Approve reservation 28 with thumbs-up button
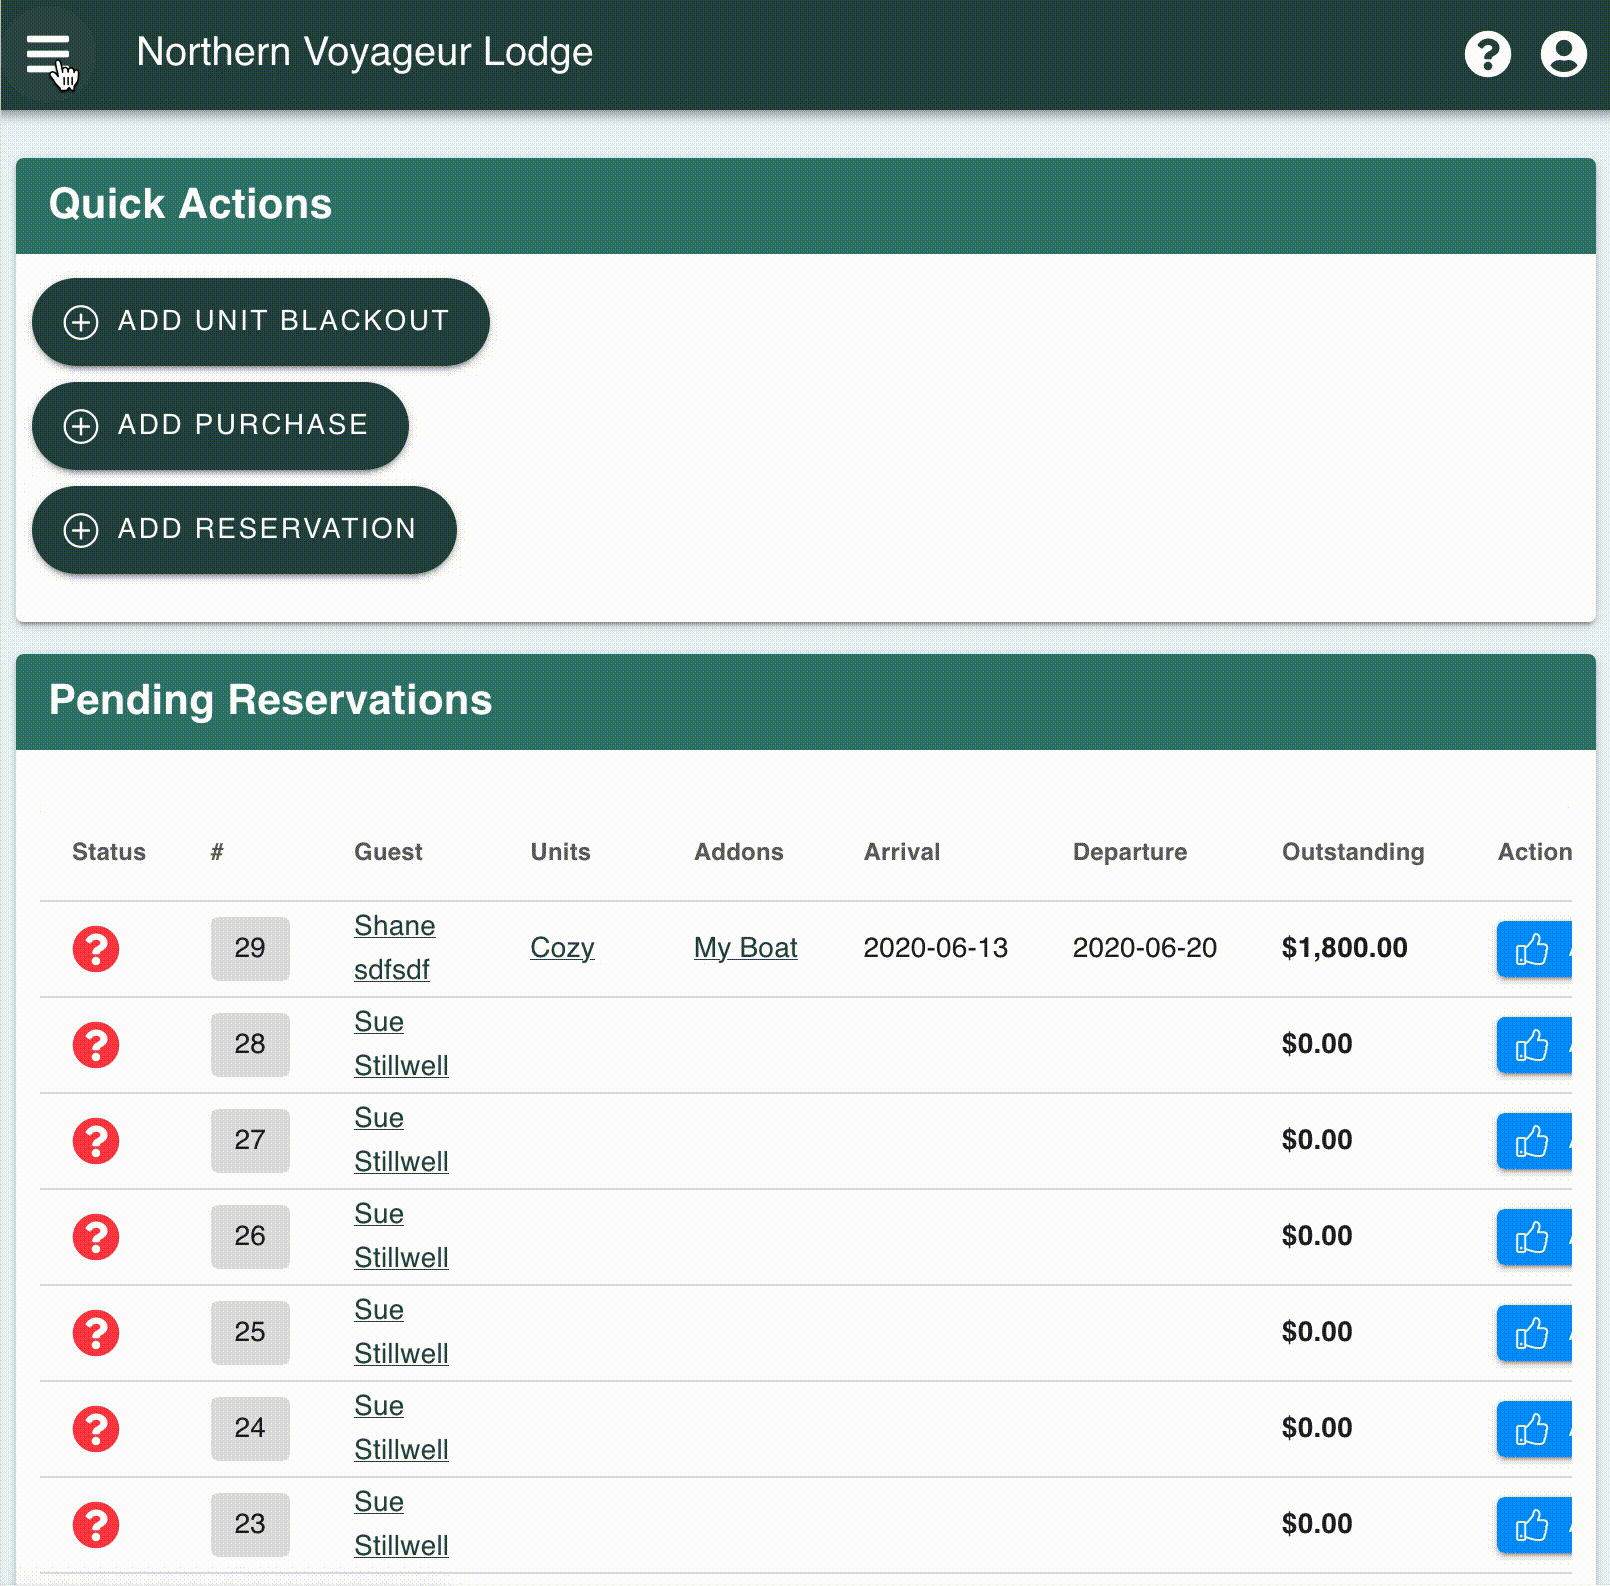Viewport: 1610px width, 1586px height. pyautogui.click(x=1533, y=1045)
